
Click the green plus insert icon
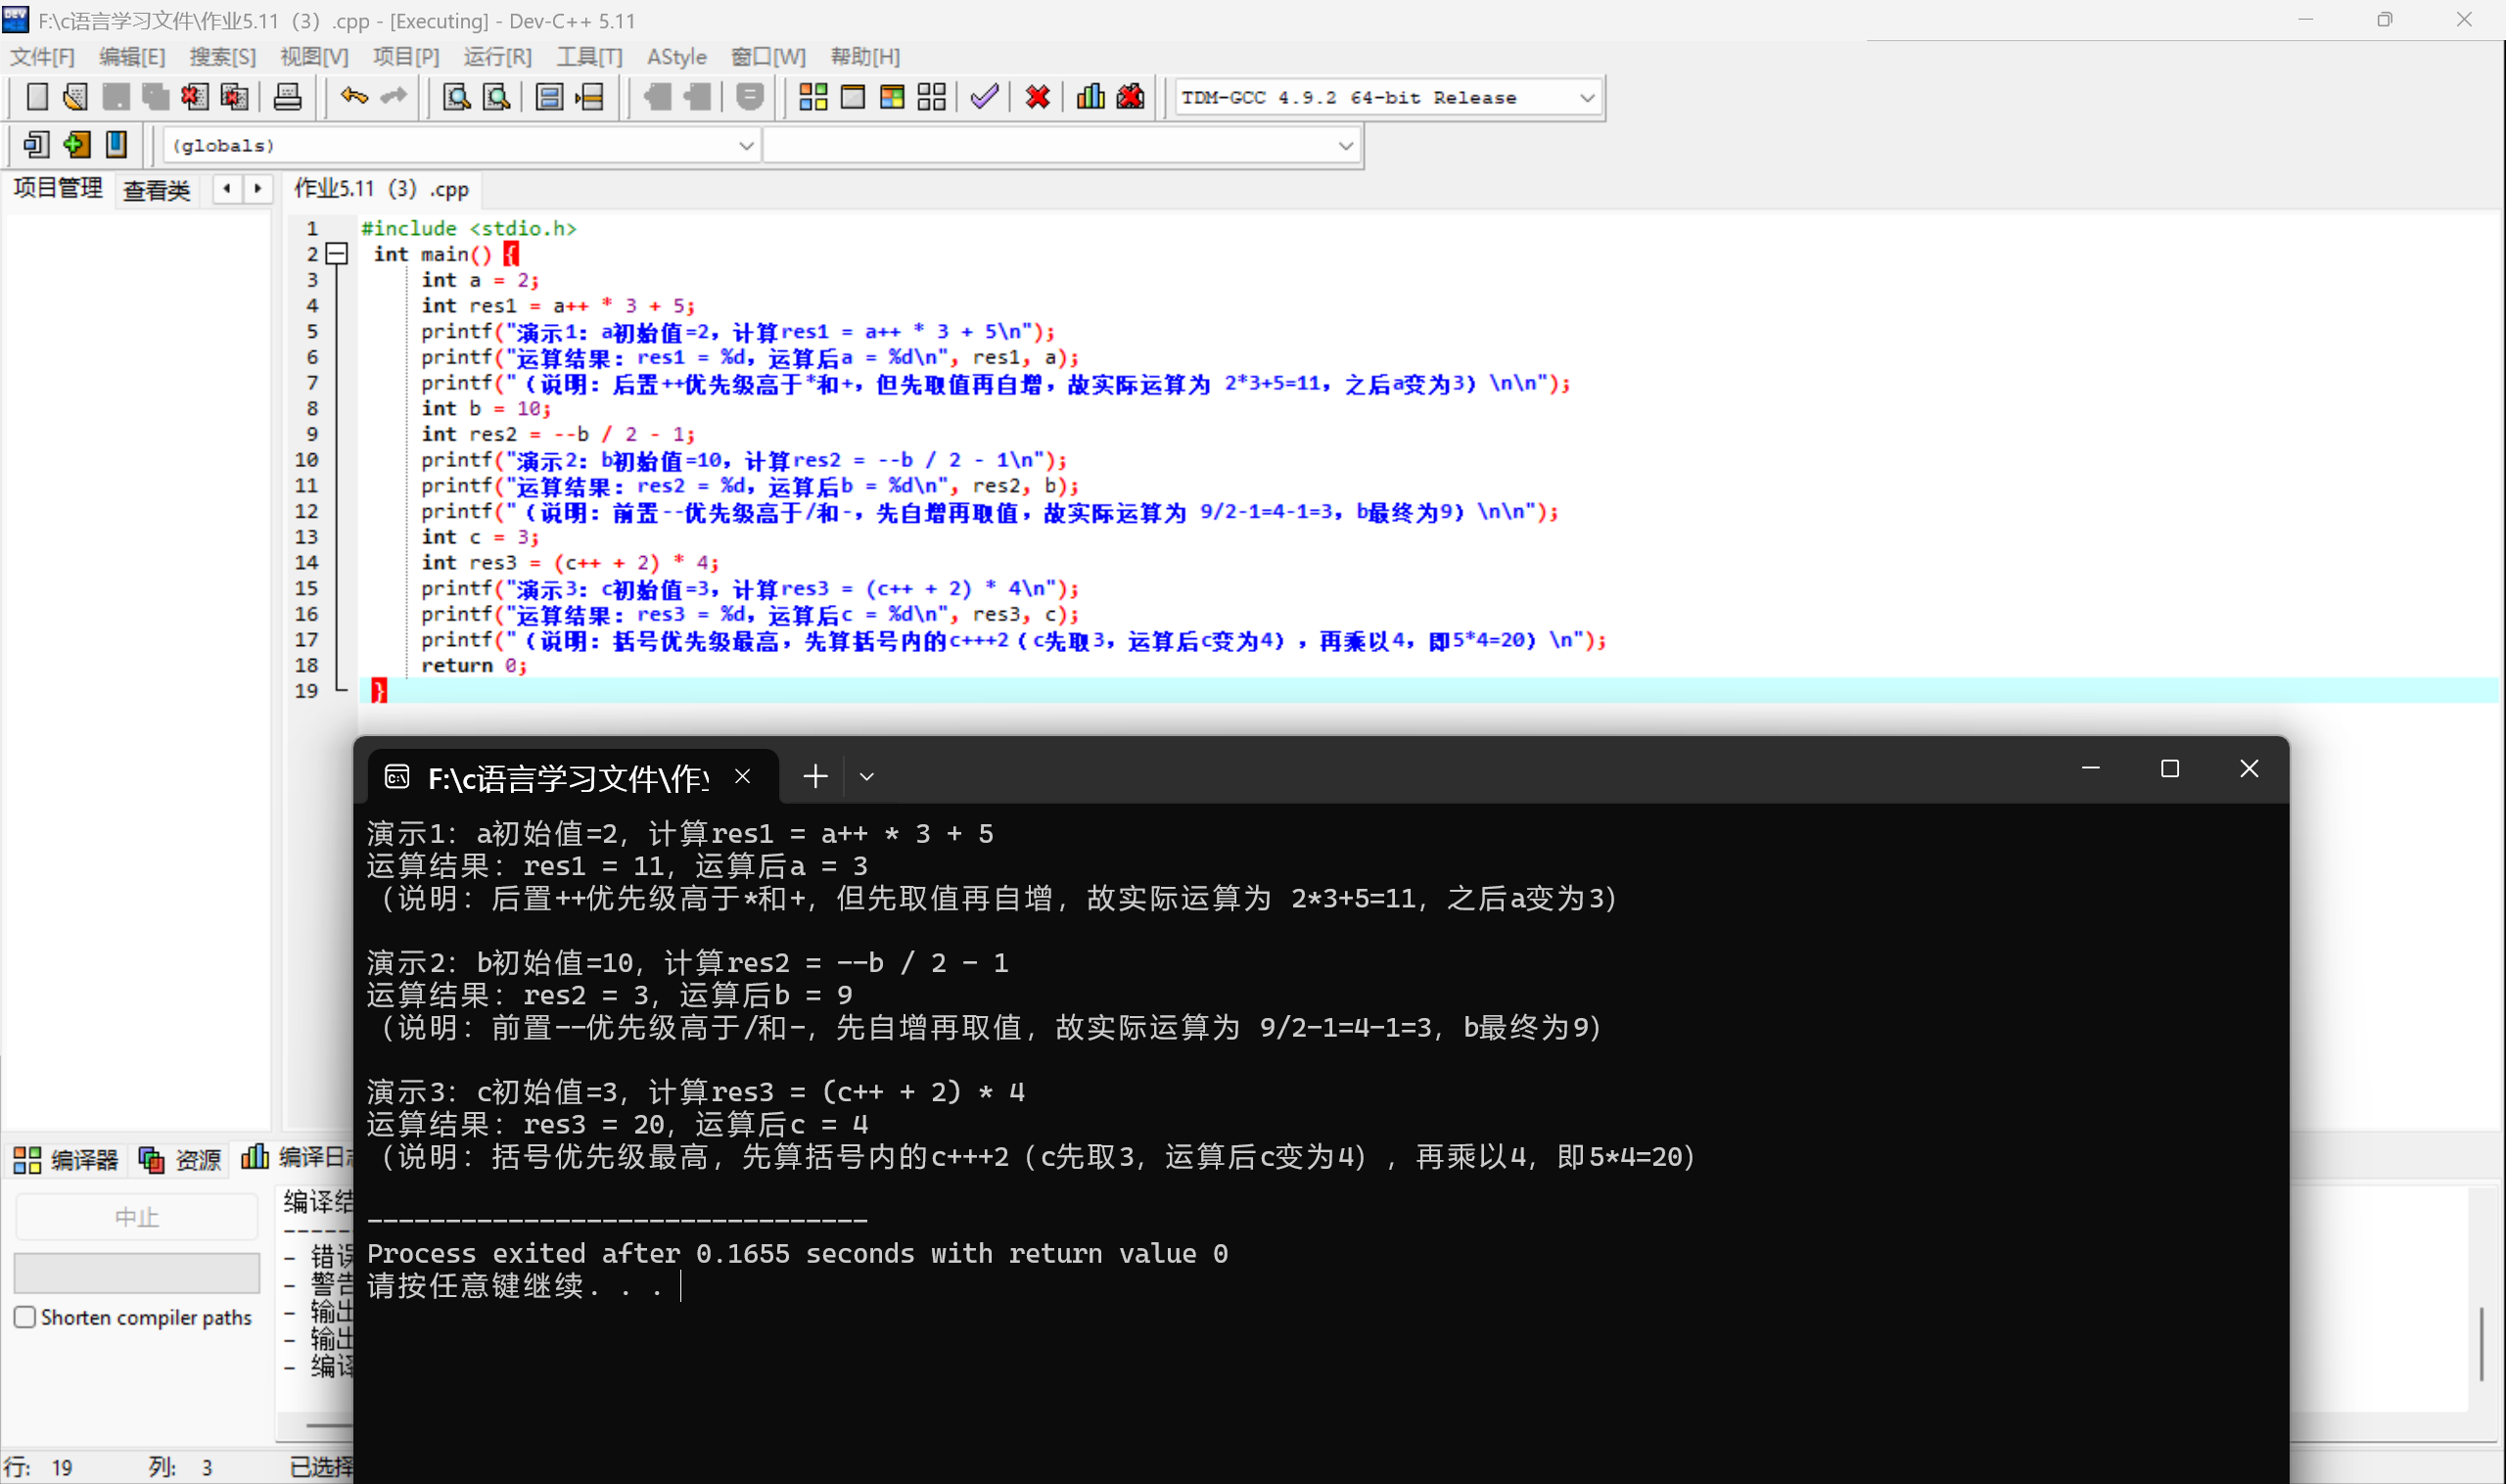point(77,145)
